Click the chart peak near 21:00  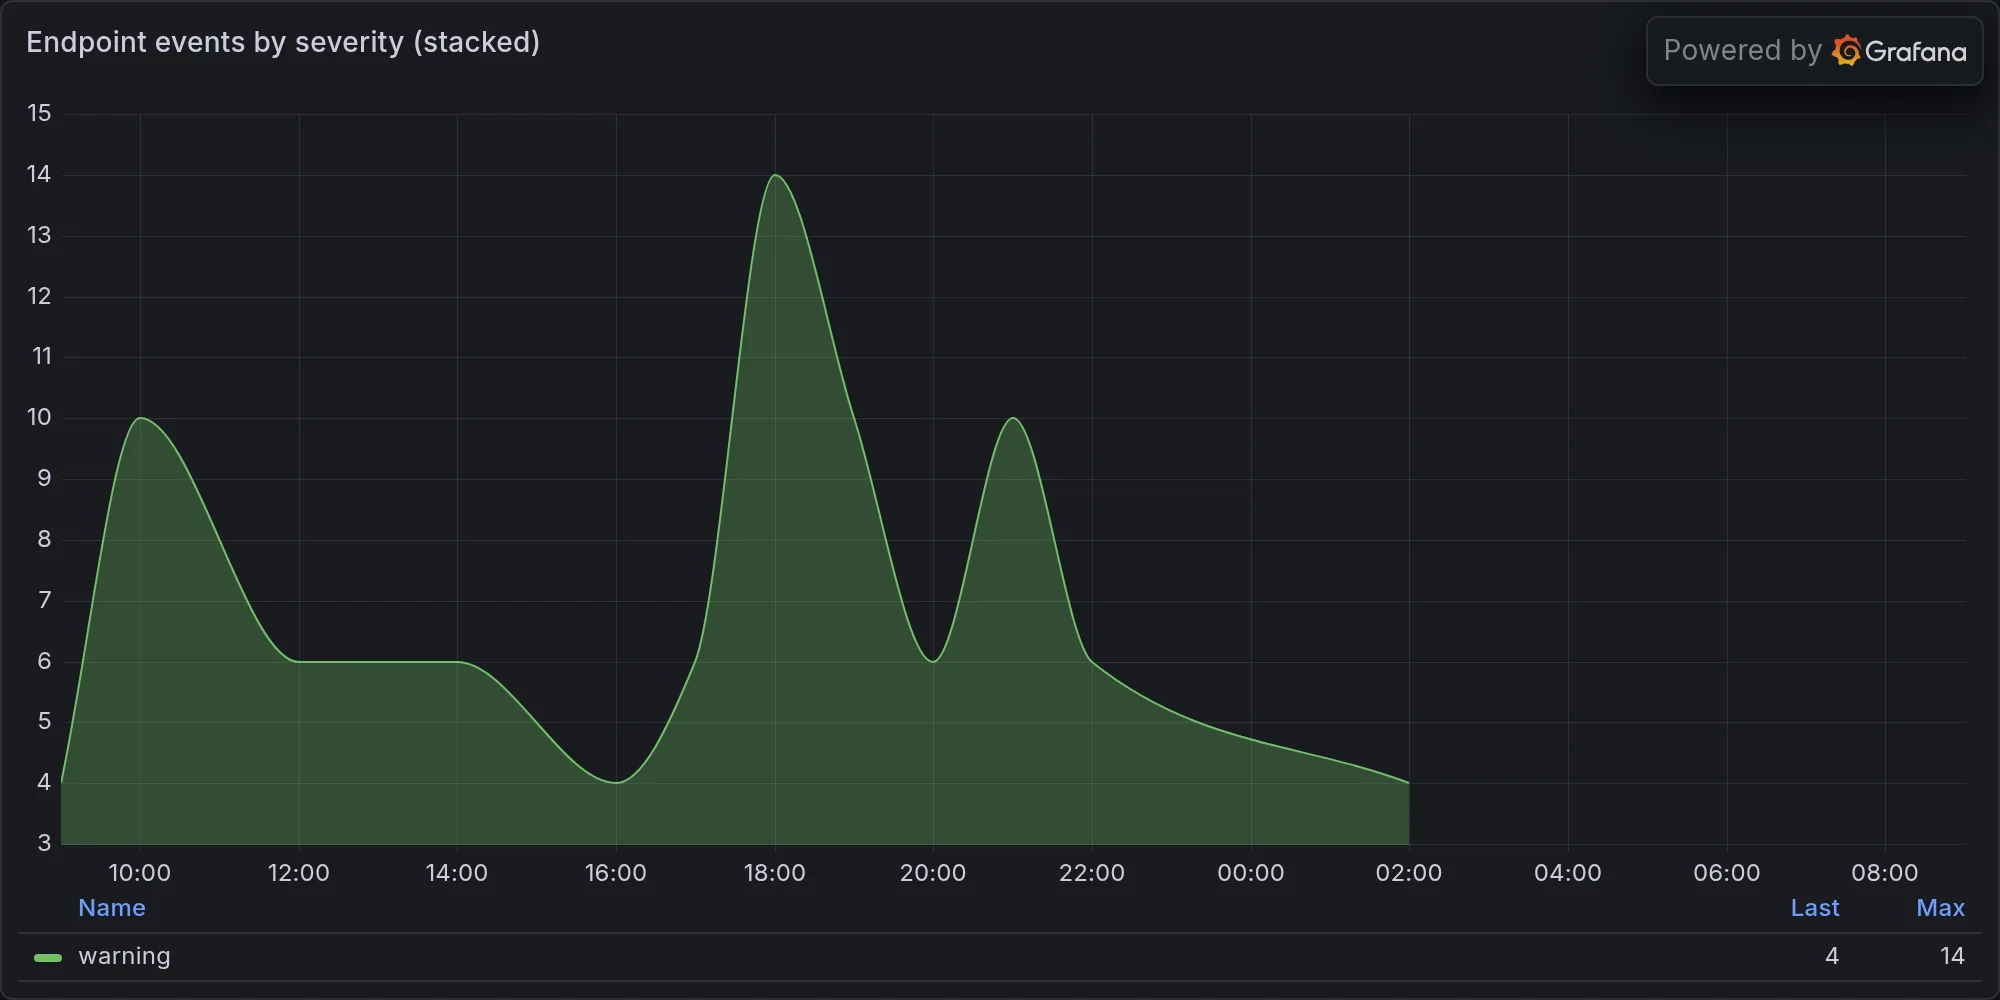(1013, 419)
